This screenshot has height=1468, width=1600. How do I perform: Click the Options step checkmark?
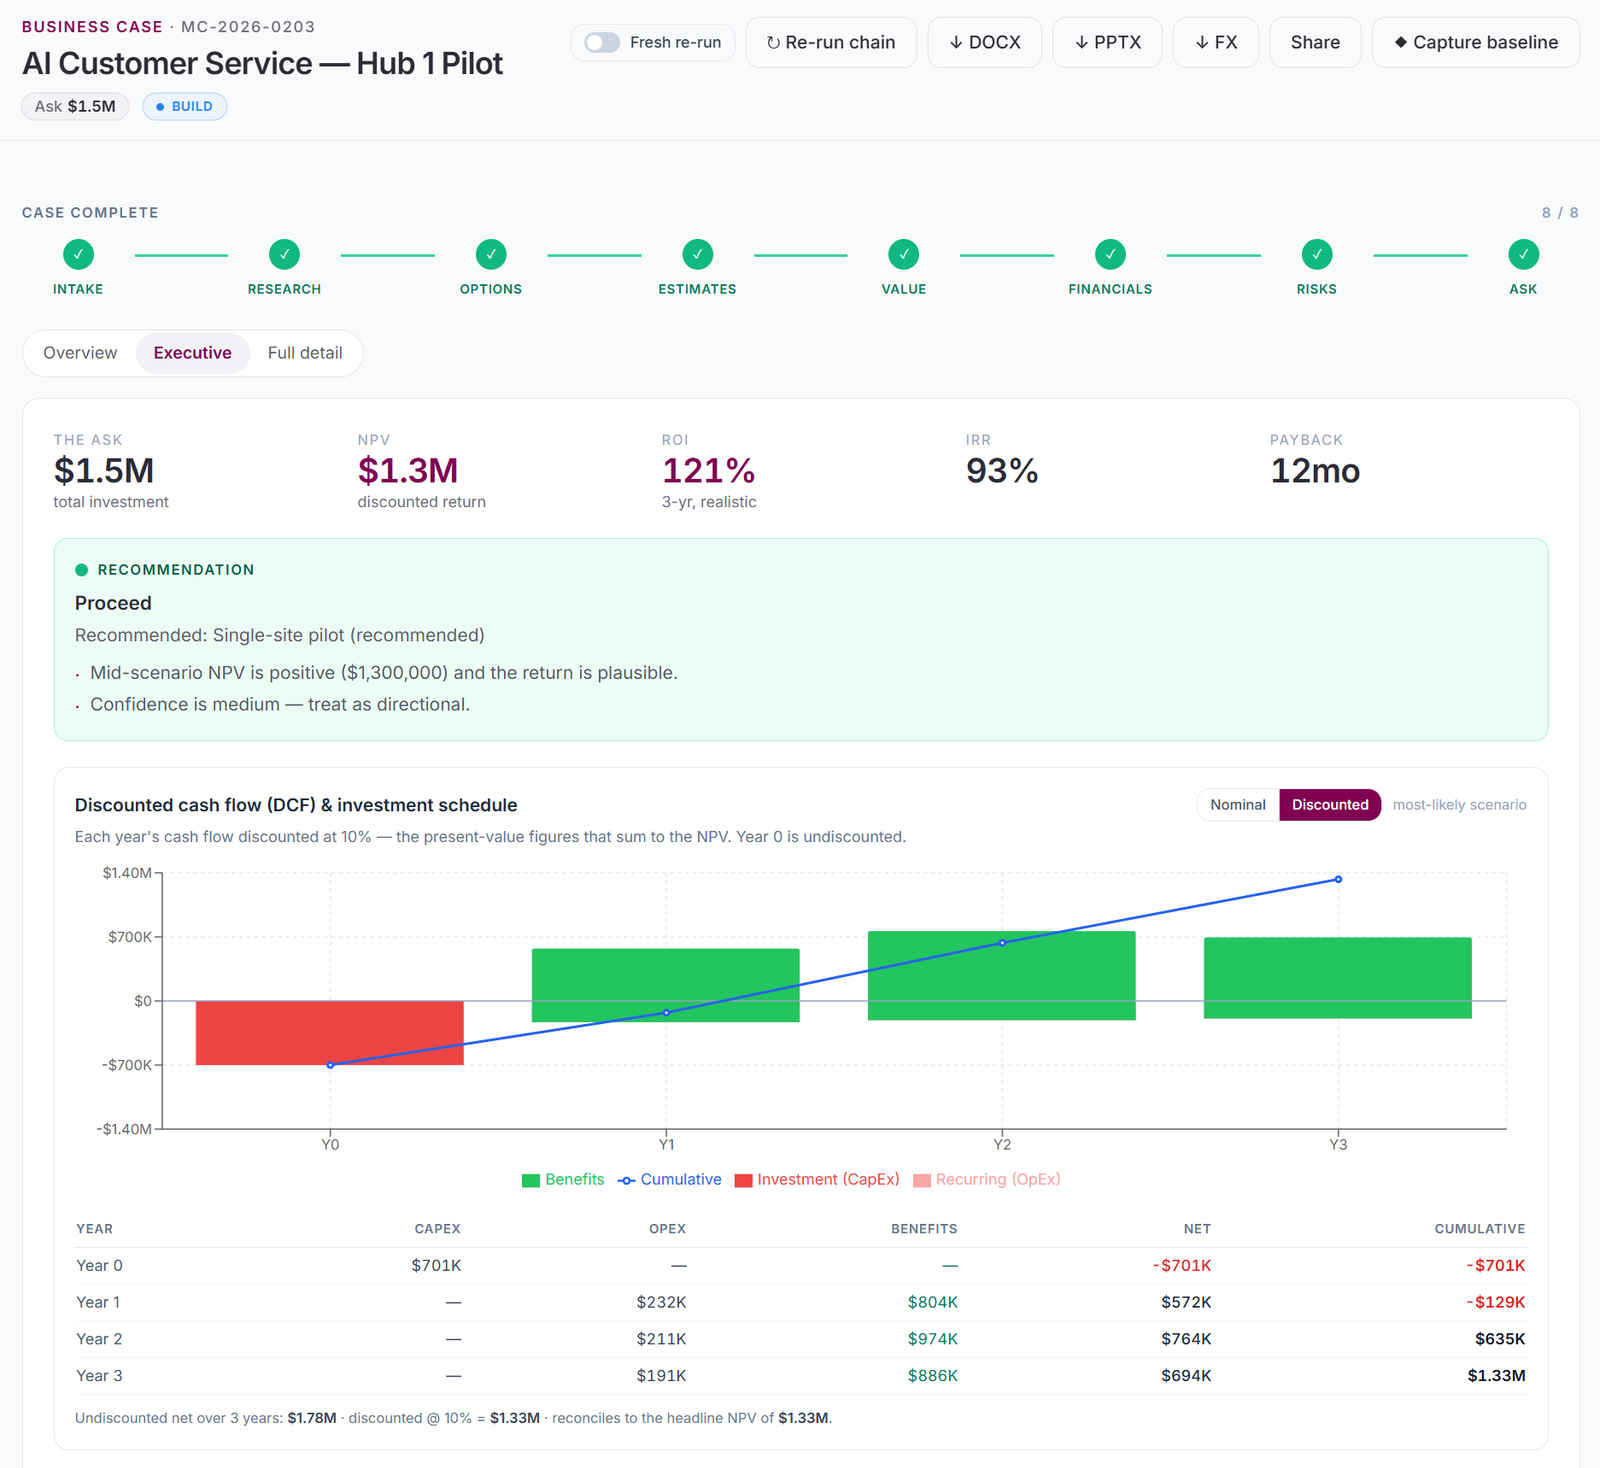click(x=491, y=254)
